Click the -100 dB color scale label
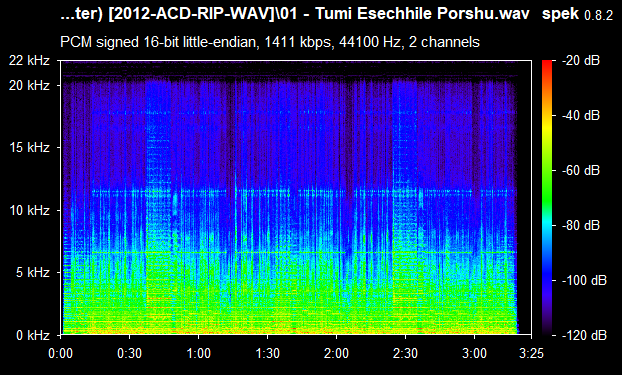The image size is (622, 375). point(584,281)
